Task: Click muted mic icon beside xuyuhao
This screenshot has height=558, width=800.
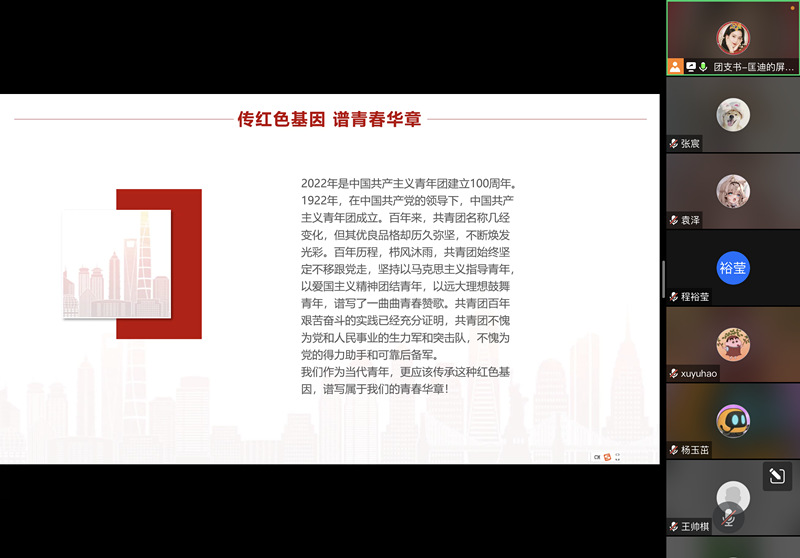Action: coord(674,374)
